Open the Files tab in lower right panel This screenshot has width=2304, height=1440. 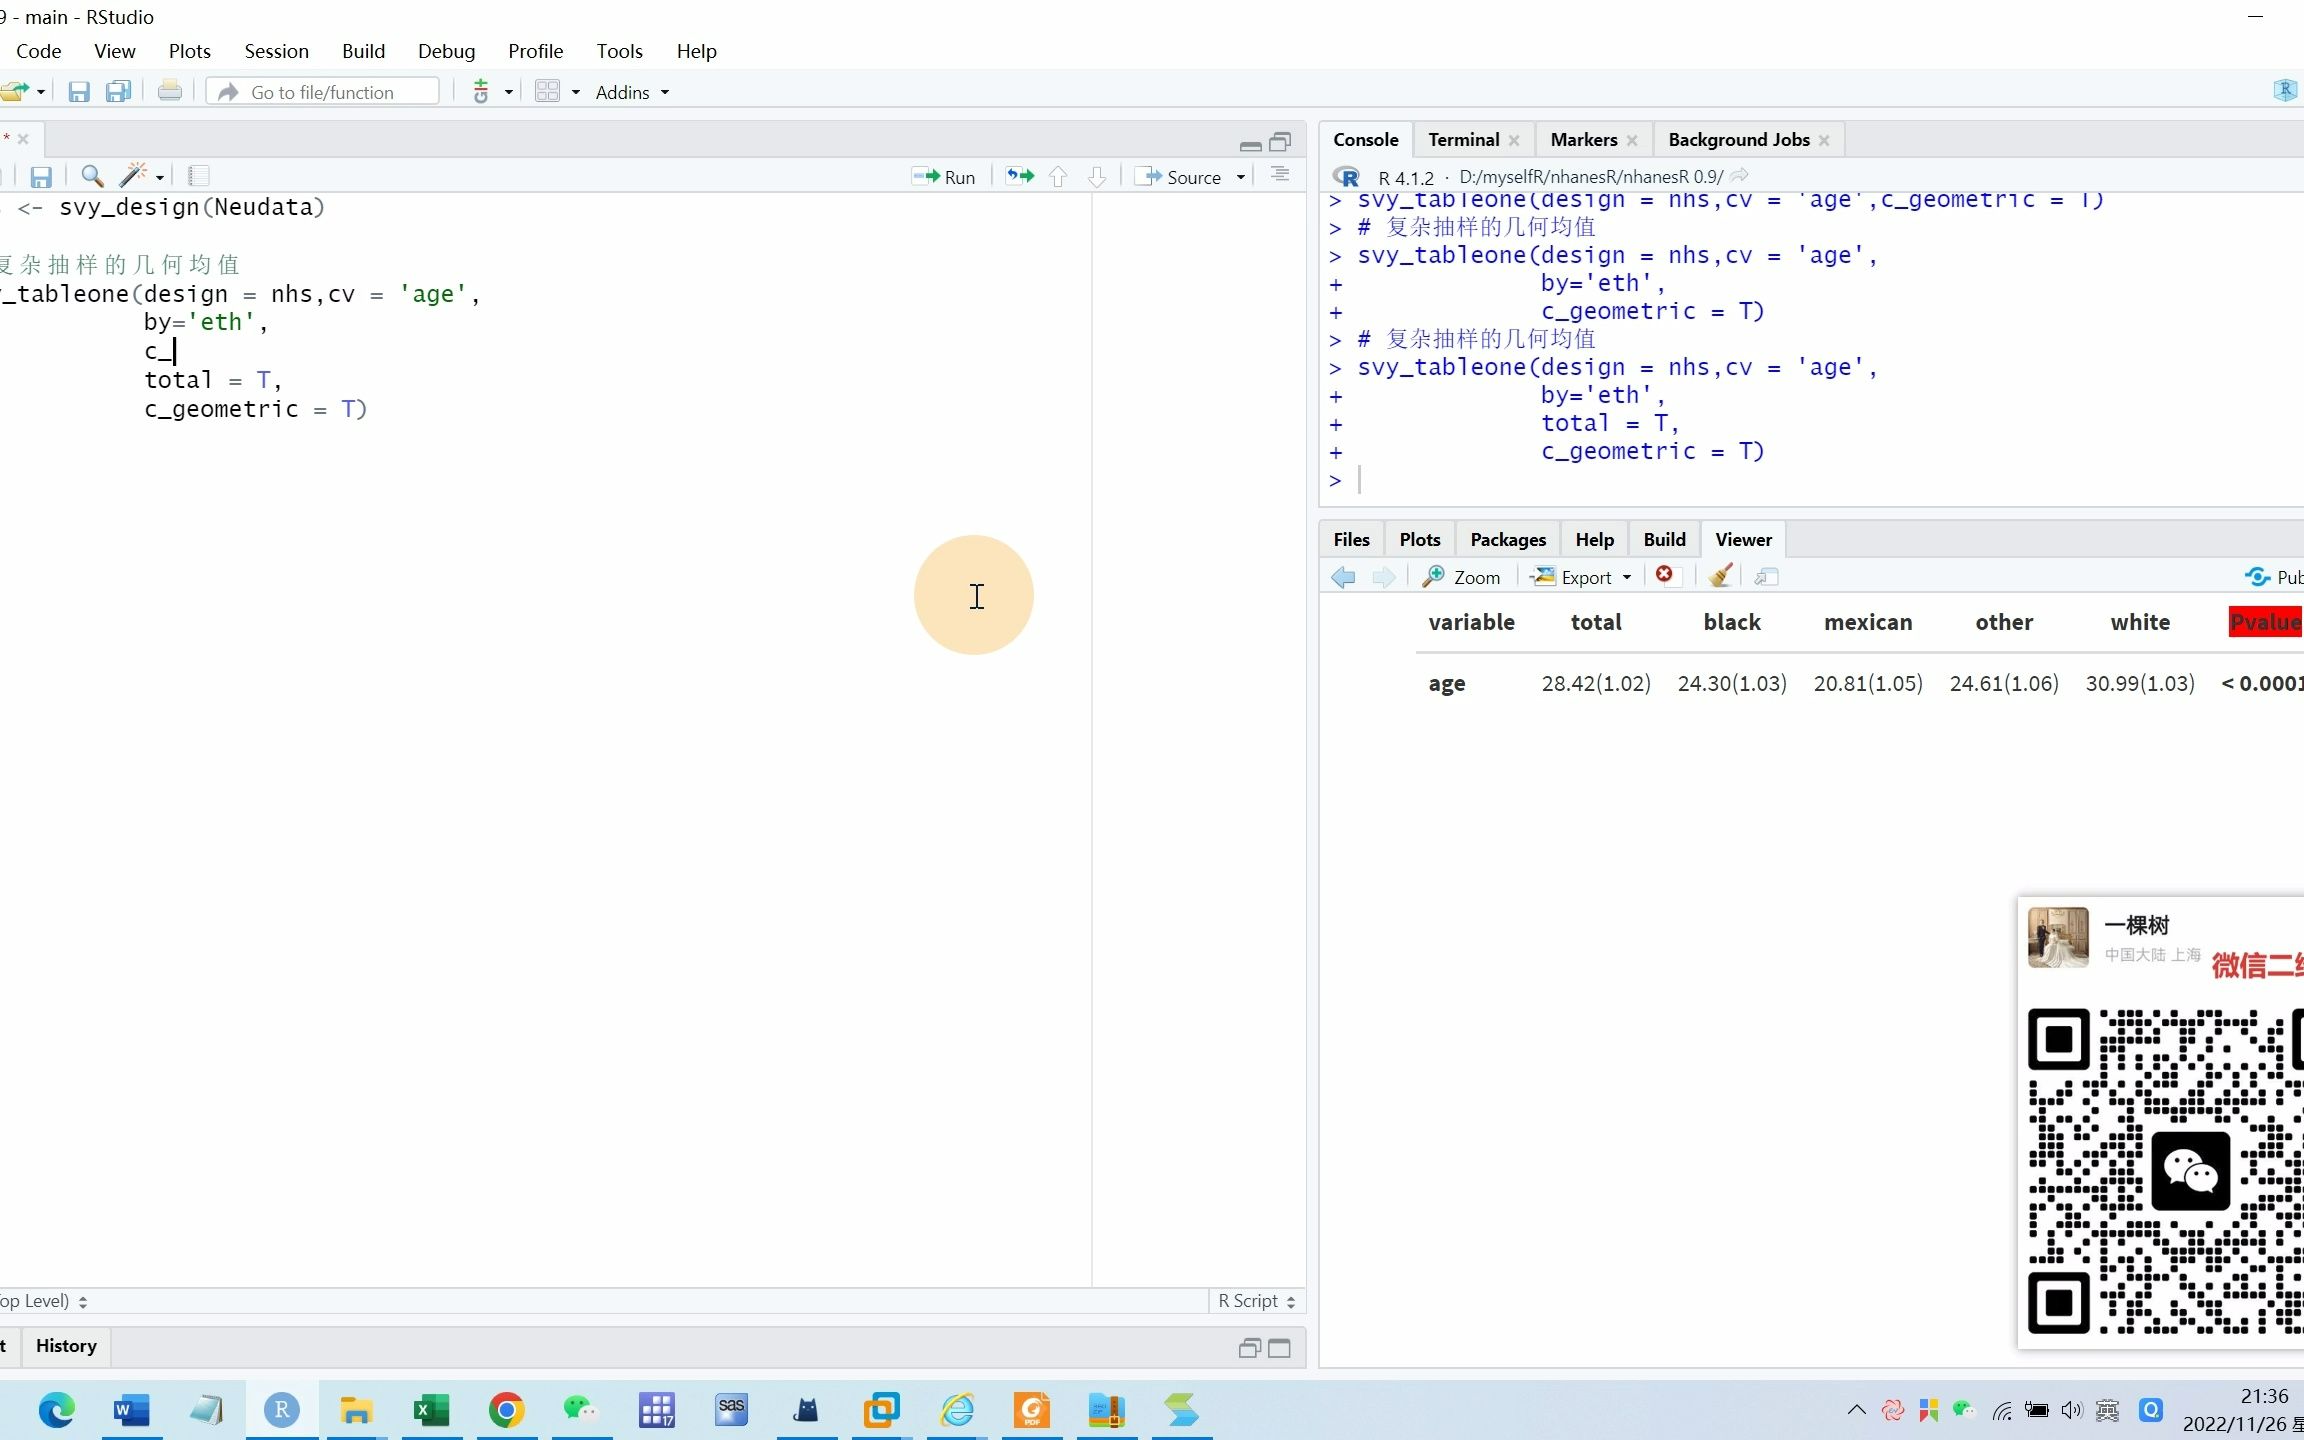(x=1352, y=539)
